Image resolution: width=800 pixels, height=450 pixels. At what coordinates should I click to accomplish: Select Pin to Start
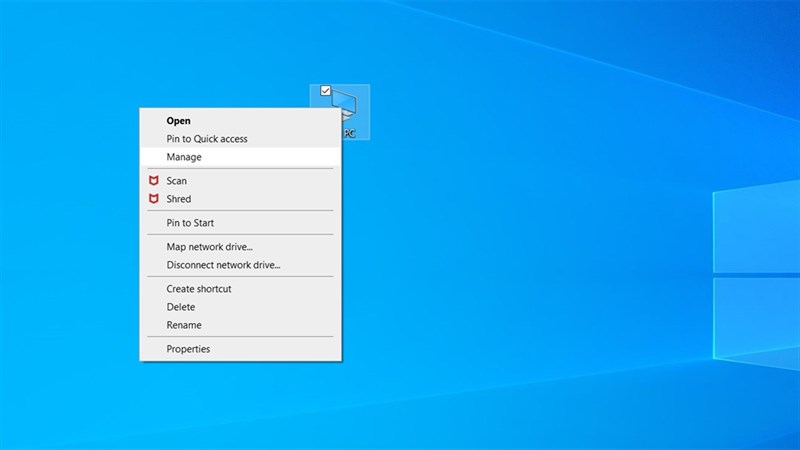(240, 223)
